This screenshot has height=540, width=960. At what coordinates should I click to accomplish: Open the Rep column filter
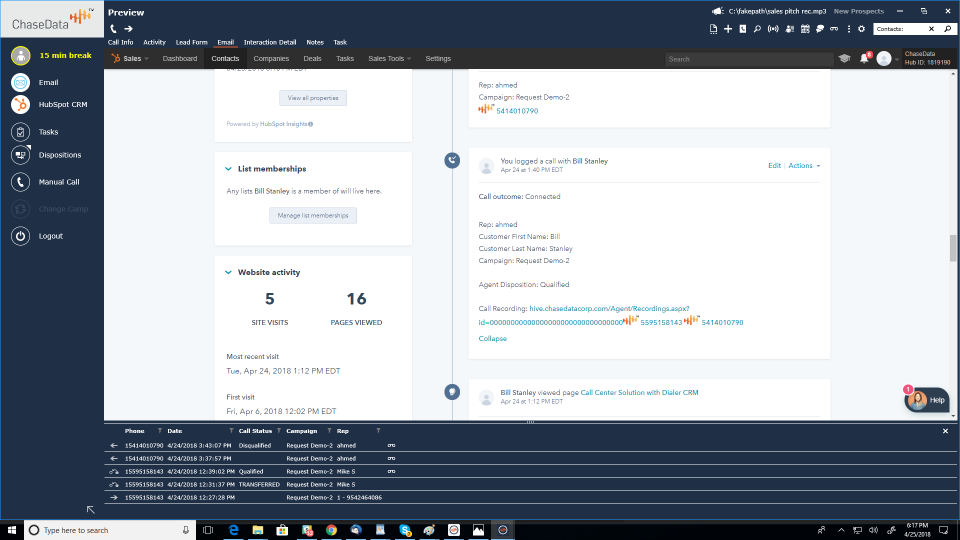[x=378, y=431]
